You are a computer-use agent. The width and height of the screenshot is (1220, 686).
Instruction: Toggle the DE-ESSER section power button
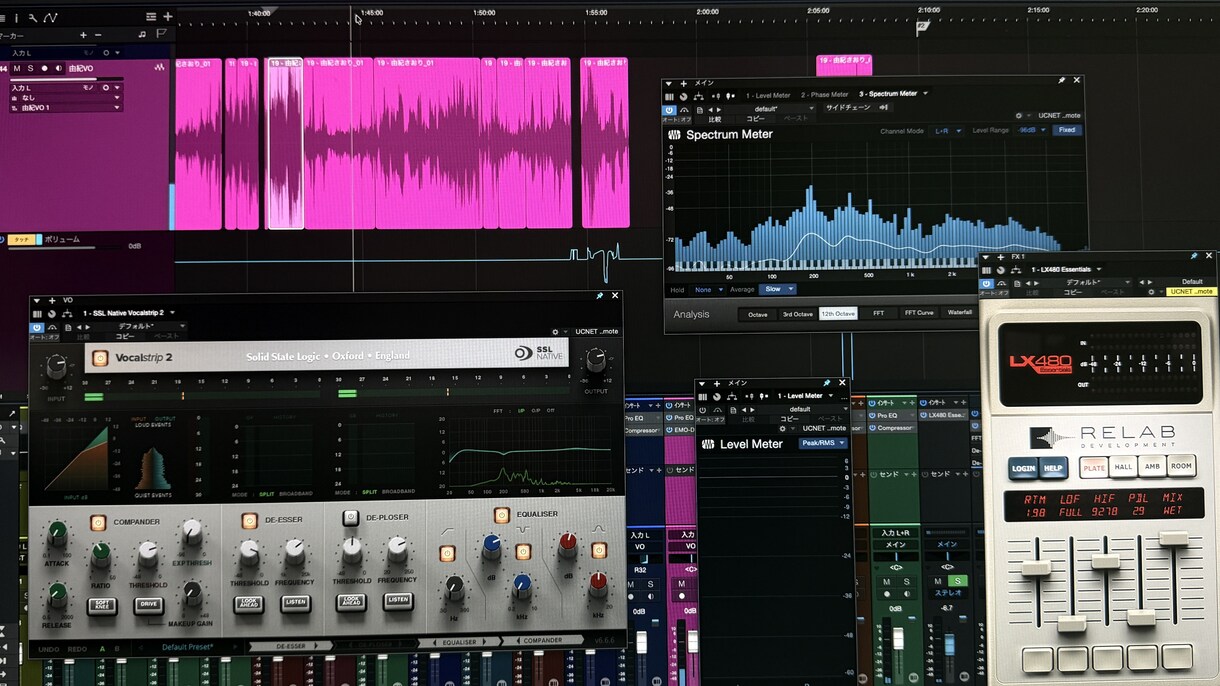(x=250, y=520)
